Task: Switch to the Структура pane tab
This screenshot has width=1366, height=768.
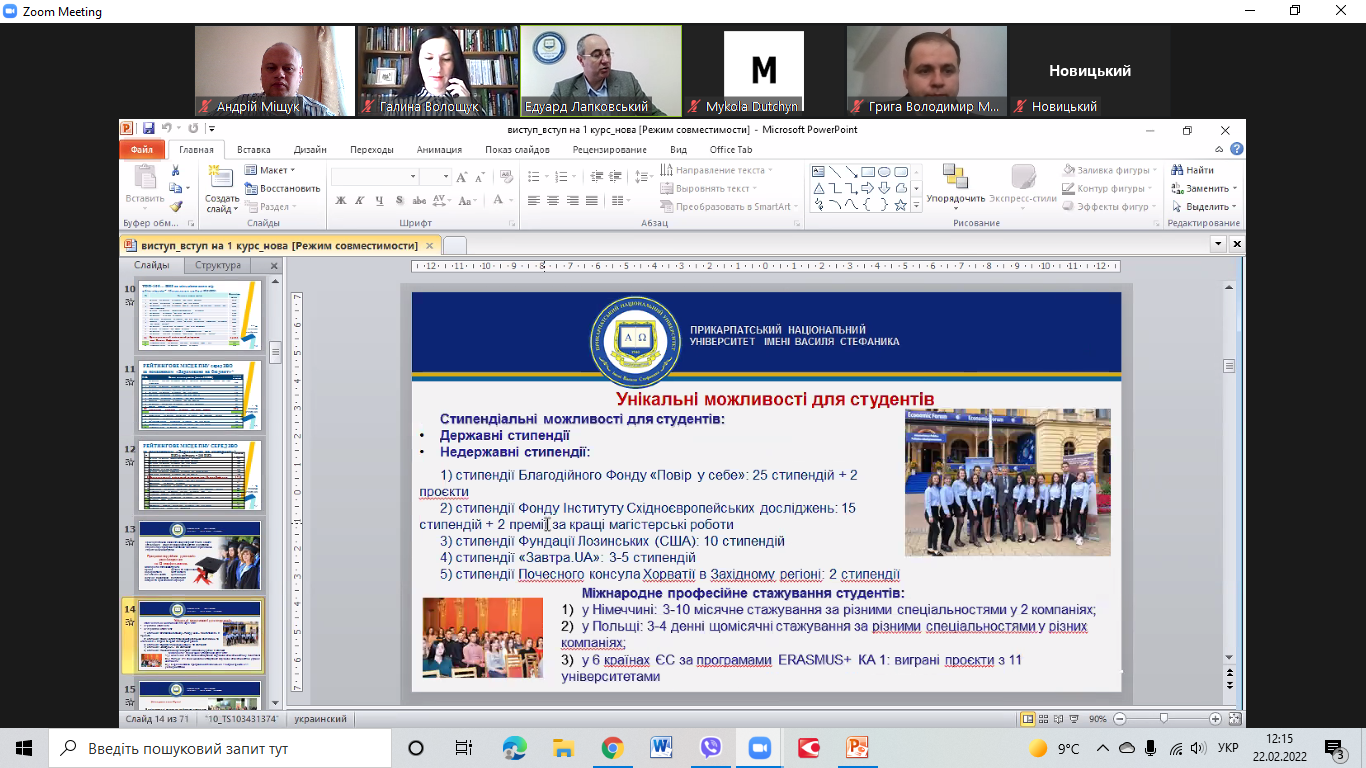Action: 218,266
